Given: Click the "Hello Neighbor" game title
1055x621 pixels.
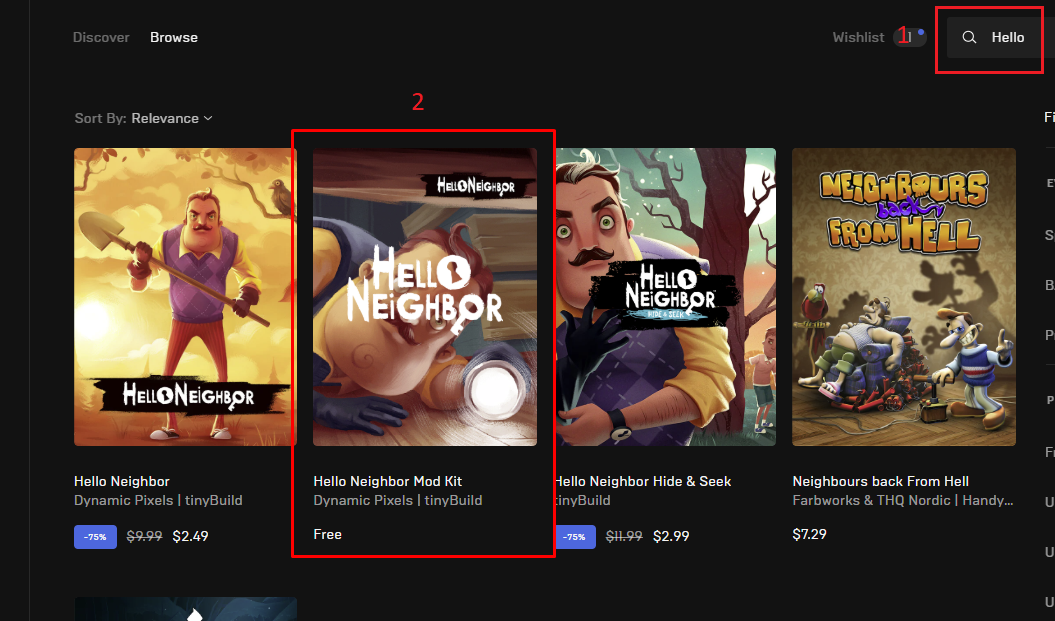Looking at the screenshot, I should click(x=122, y=481).
